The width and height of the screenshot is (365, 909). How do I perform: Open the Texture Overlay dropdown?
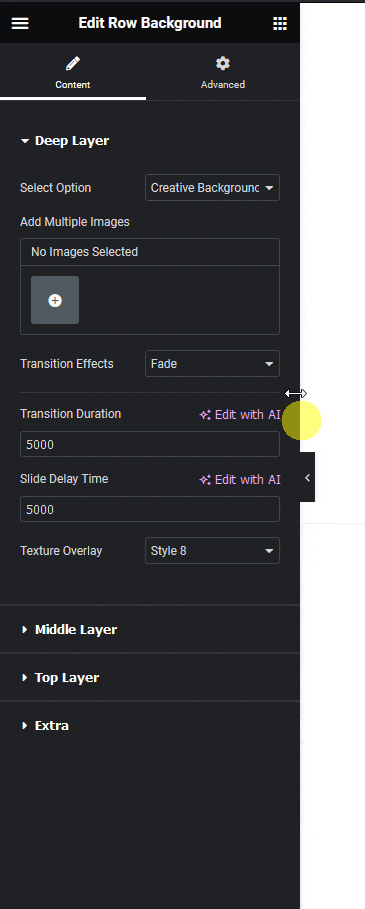click(x=212, y=551)
